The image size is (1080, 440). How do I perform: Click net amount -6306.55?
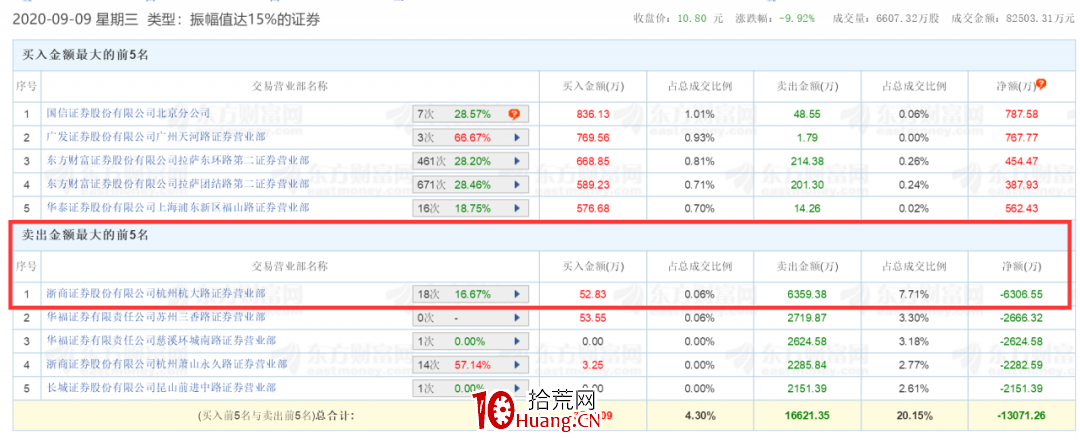pos(1022,294)
